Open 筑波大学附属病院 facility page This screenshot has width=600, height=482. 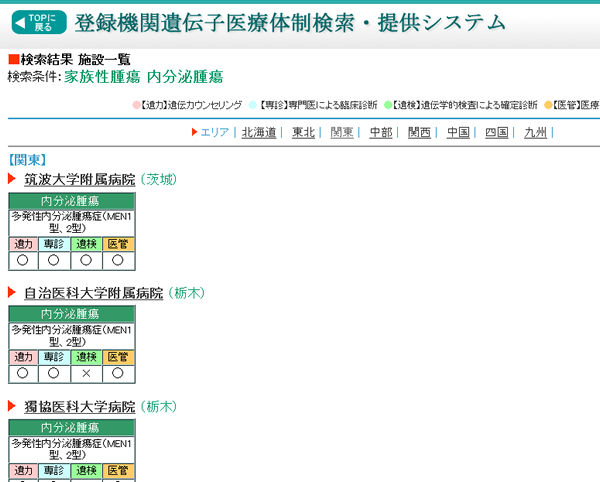[x=80, y=179]
